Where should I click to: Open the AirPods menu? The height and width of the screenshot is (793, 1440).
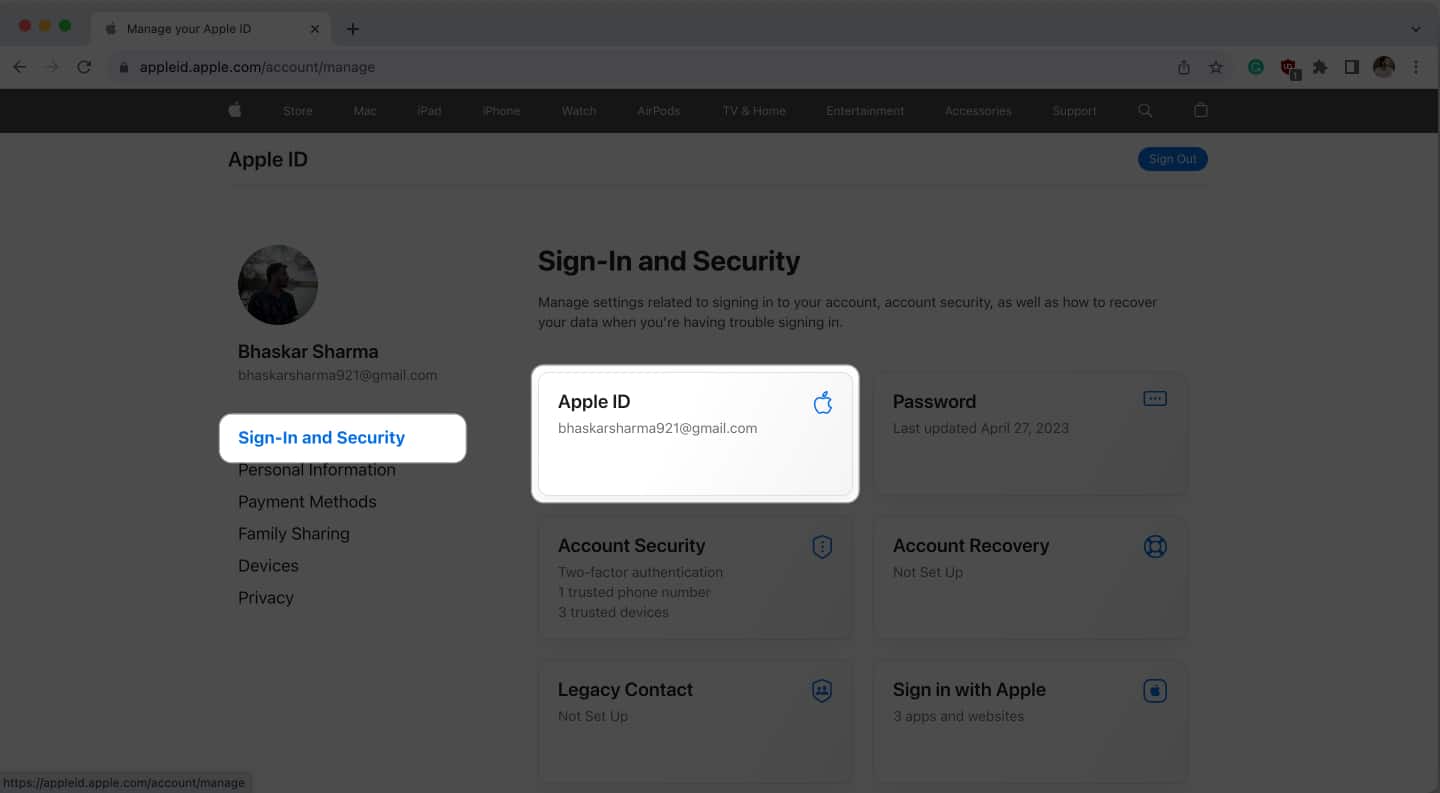click(659, 111)
